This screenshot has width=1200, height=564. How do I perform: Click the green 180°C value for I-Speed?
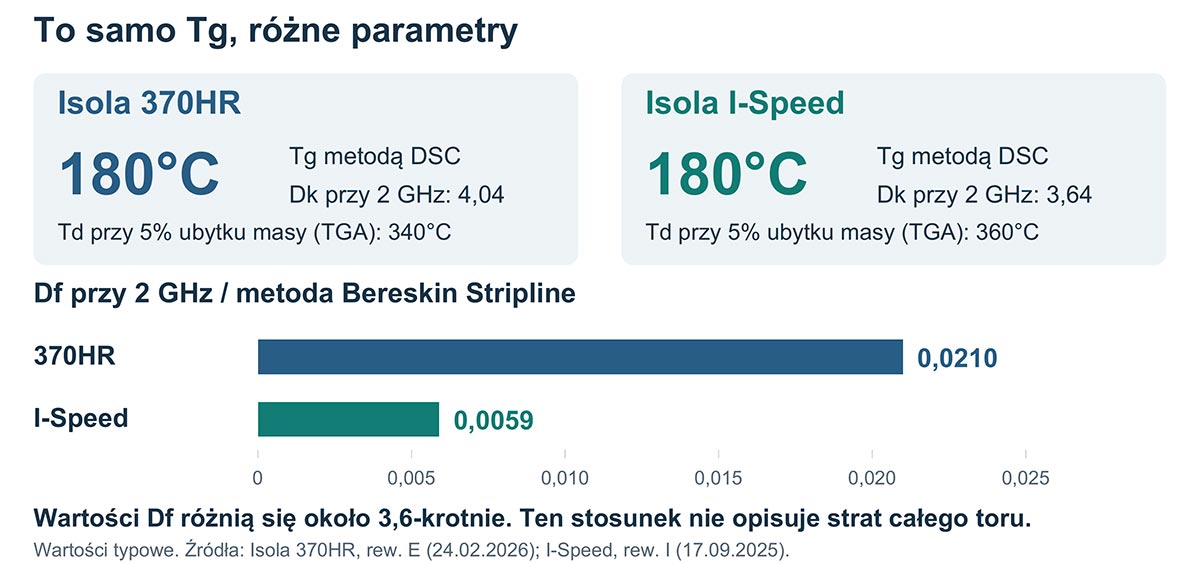727,173
